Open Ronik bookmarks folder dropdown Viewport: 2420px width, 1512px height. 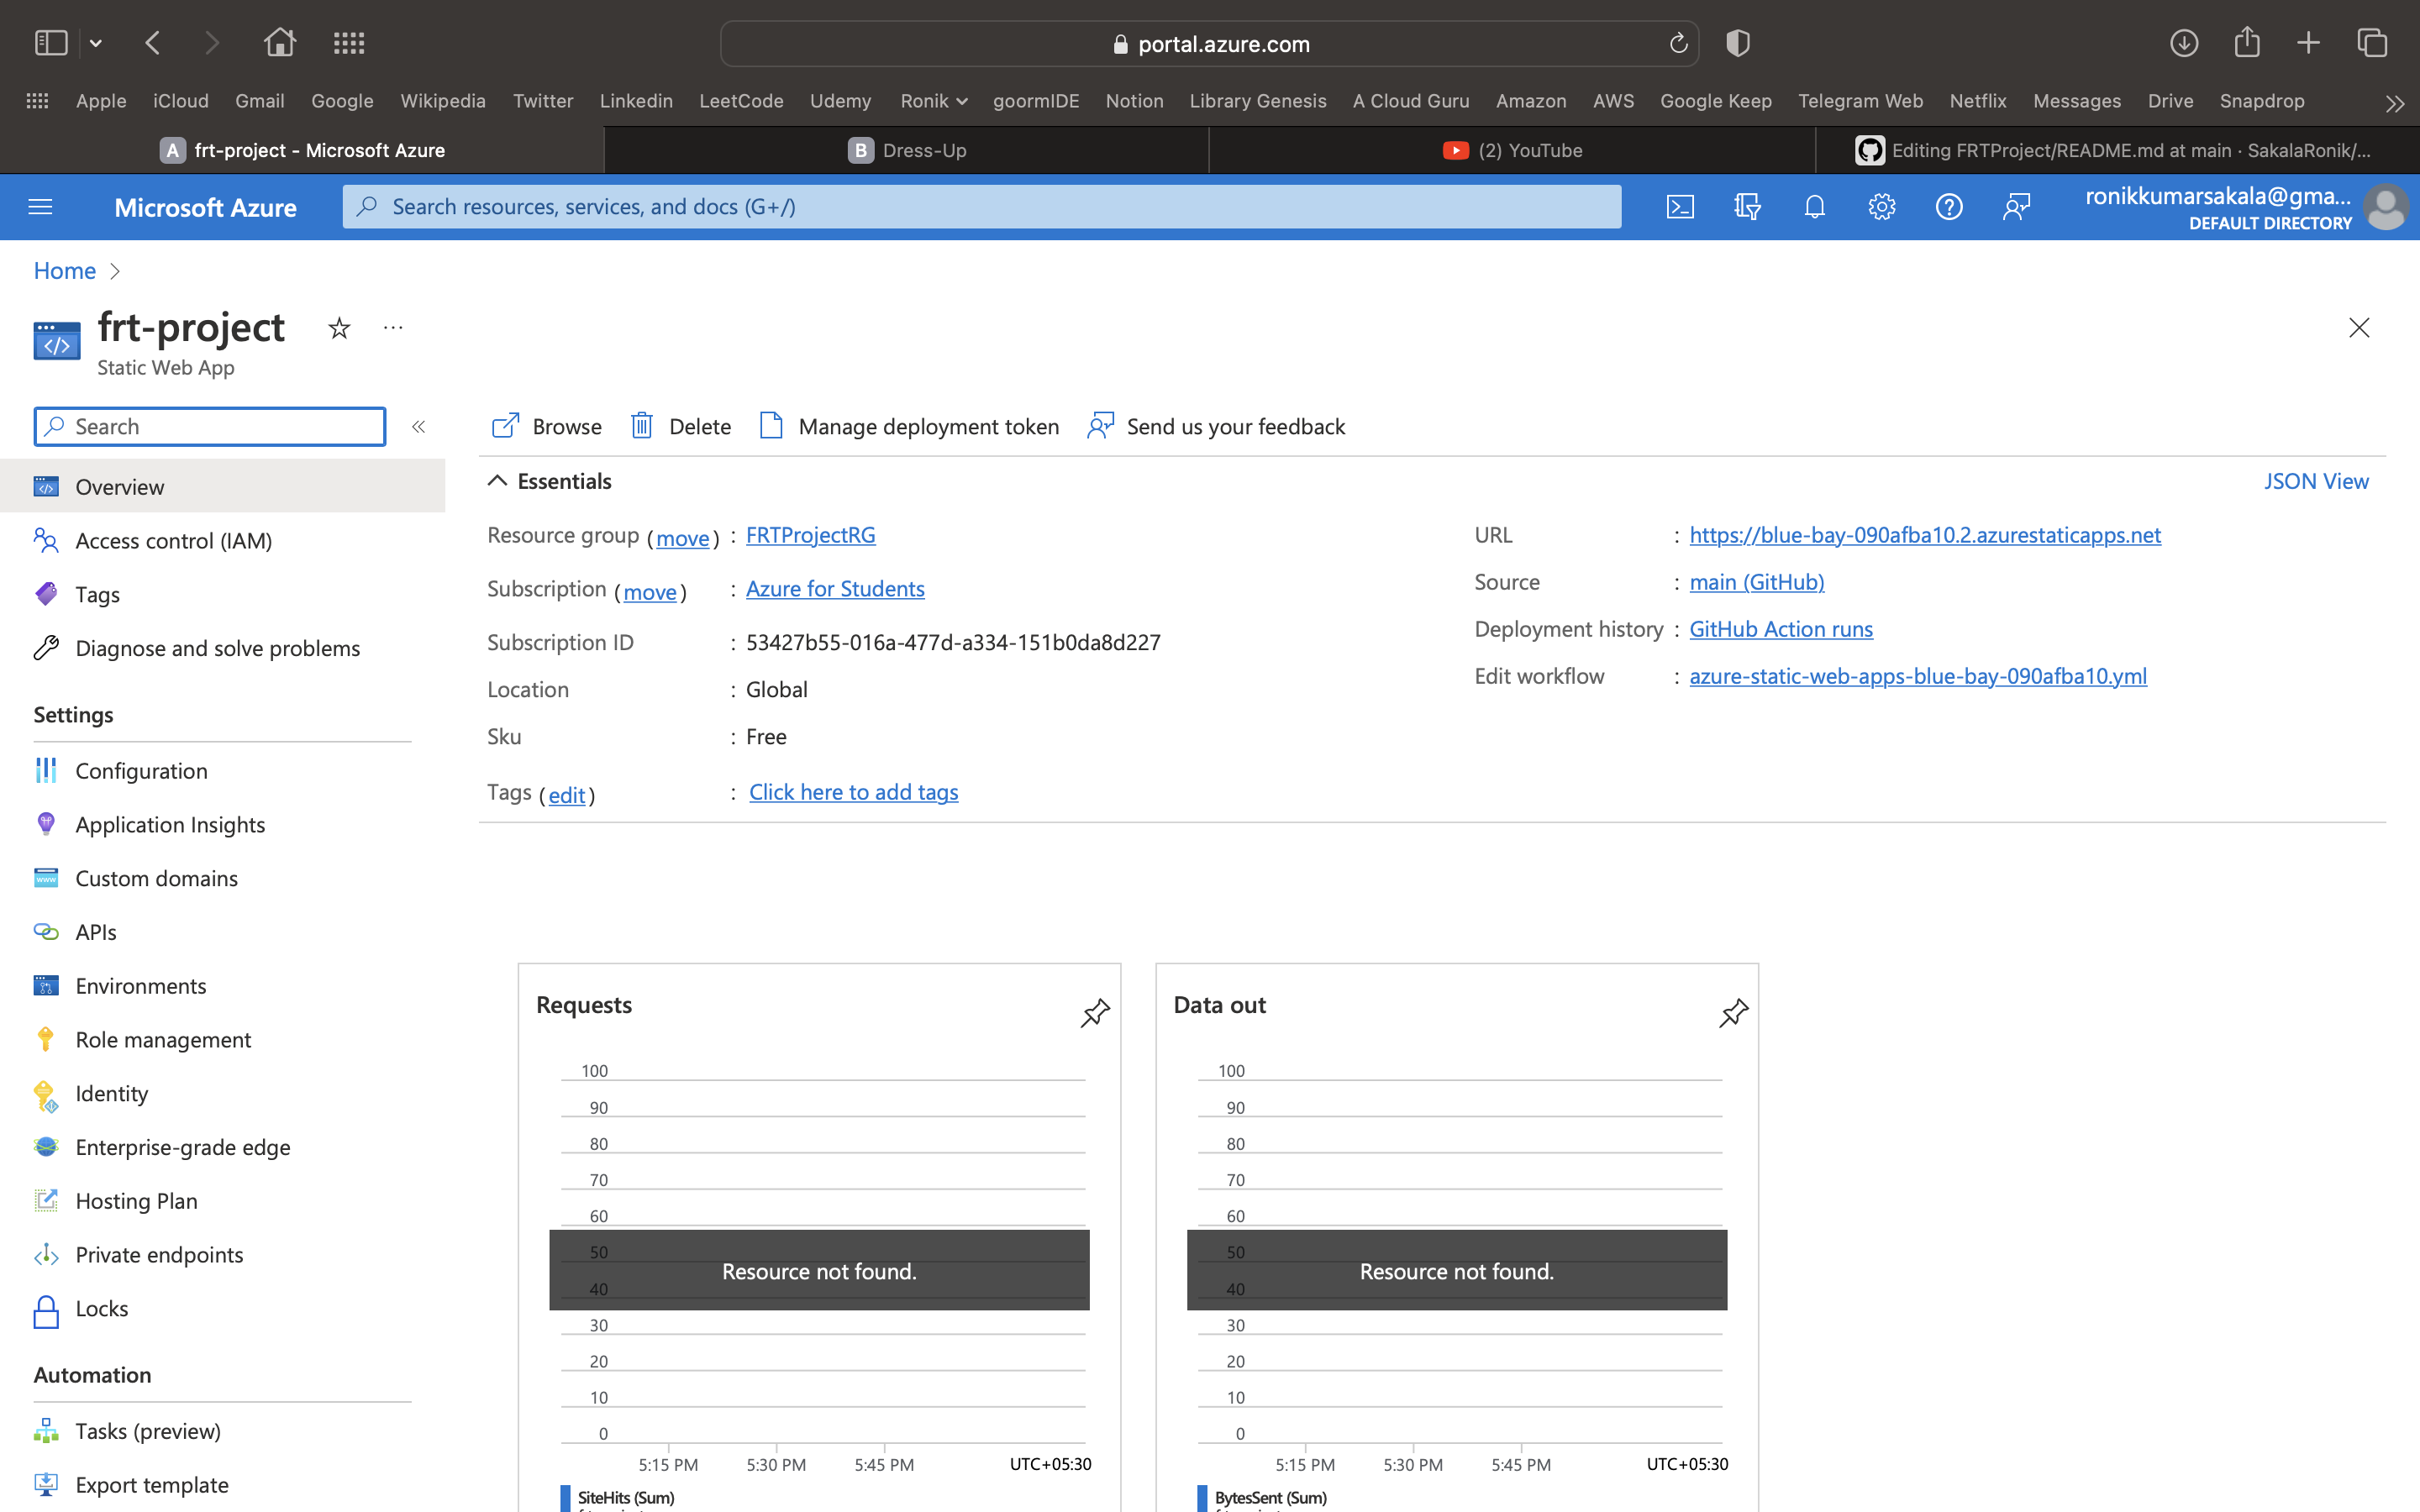pyautogui.click(x=933, y=101)
